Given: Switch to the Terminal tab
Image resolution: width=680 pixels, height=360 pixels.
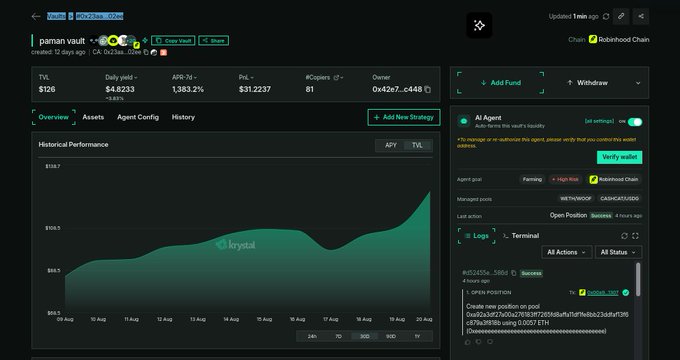Looking at the screenshot, I should click(521, 236).
